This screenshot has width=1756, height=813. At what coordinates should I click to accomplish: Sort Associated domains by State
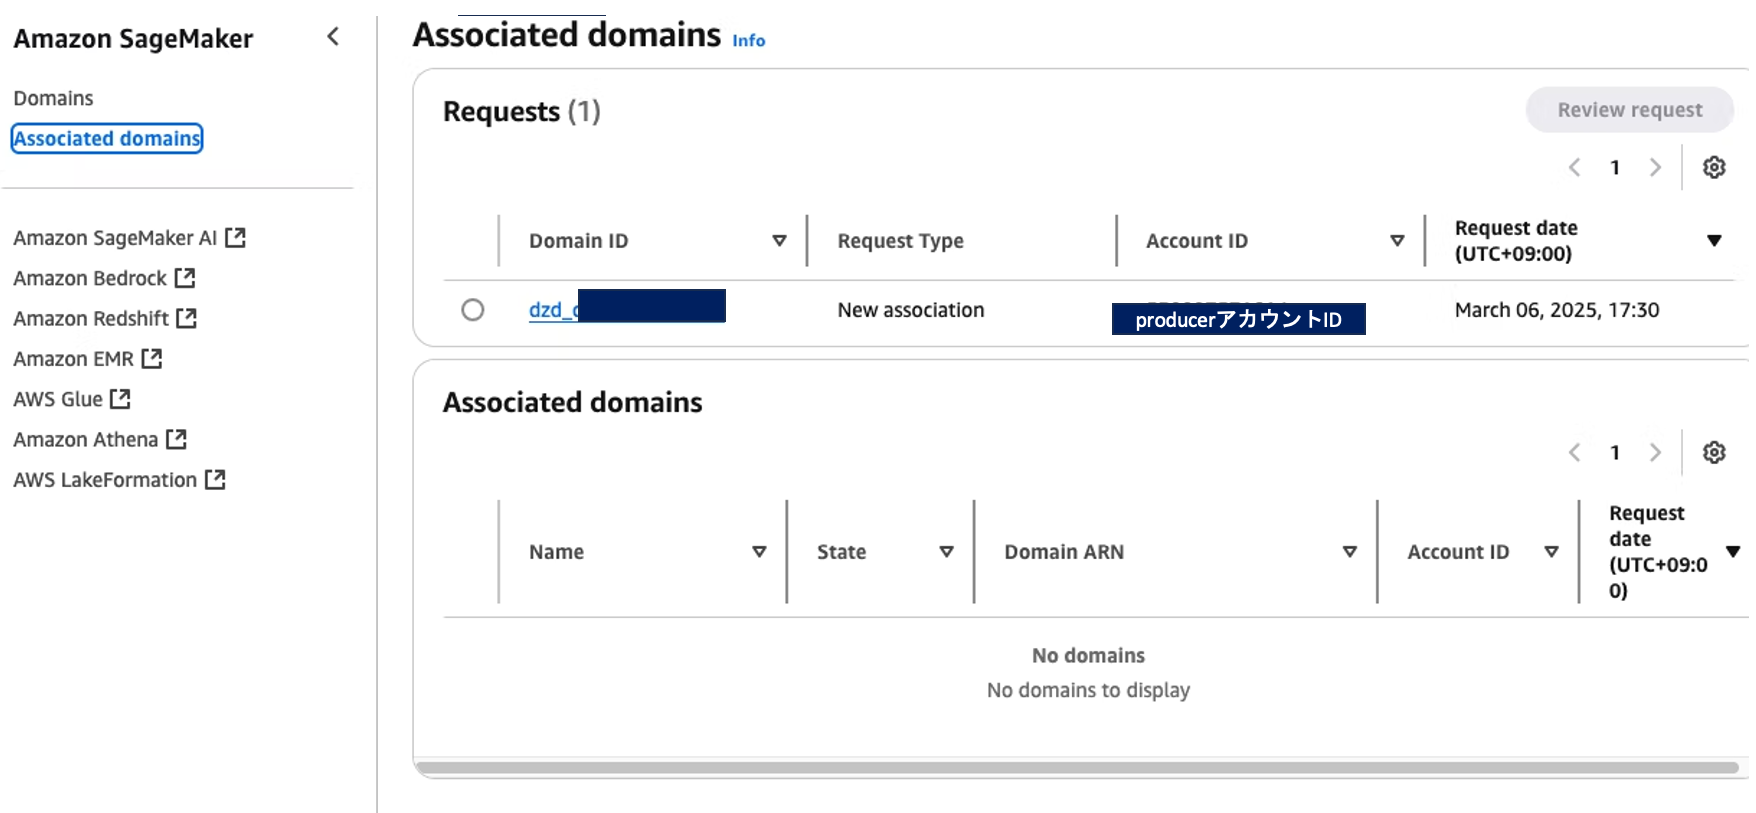pyautogui.click(x=946, y=551)
